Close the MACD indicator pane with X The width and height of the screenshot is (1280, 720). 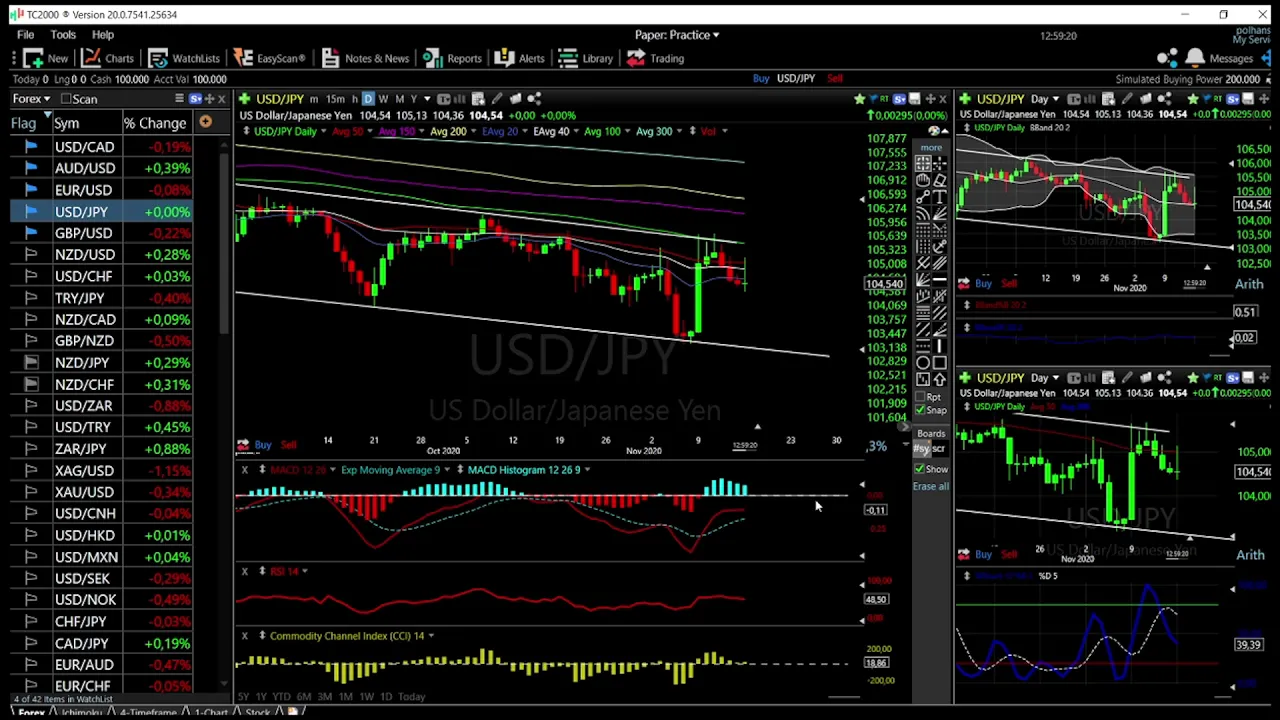[x=244, y=470]
